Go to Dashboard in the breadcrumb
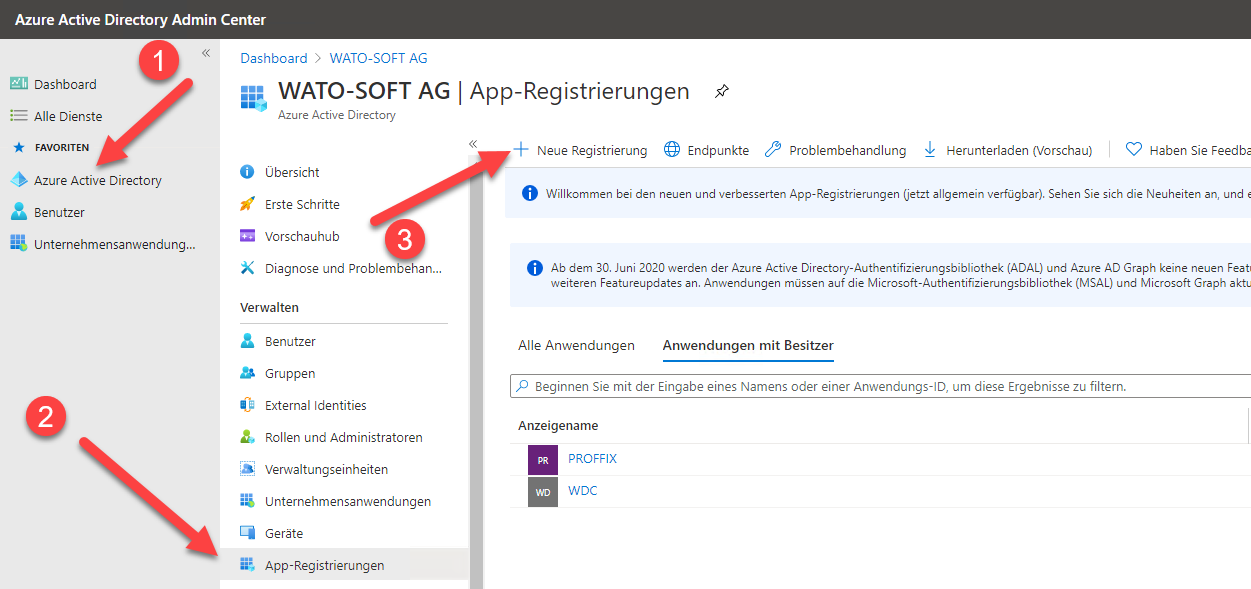 click(x=274, y=58)
